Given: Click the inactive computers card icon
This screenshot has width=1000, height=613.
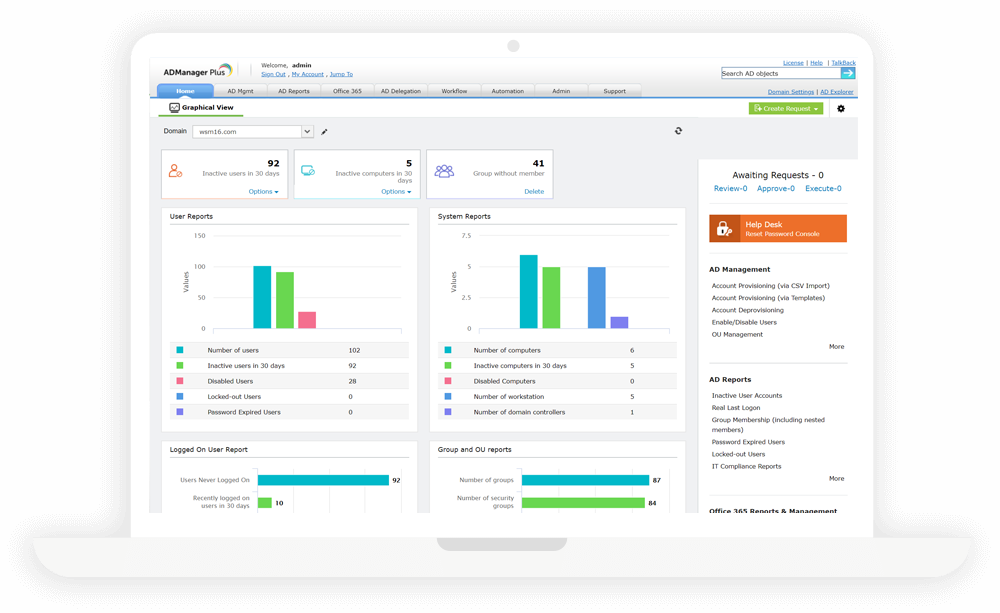Looking at the screenshot, I should click(308, 170).
